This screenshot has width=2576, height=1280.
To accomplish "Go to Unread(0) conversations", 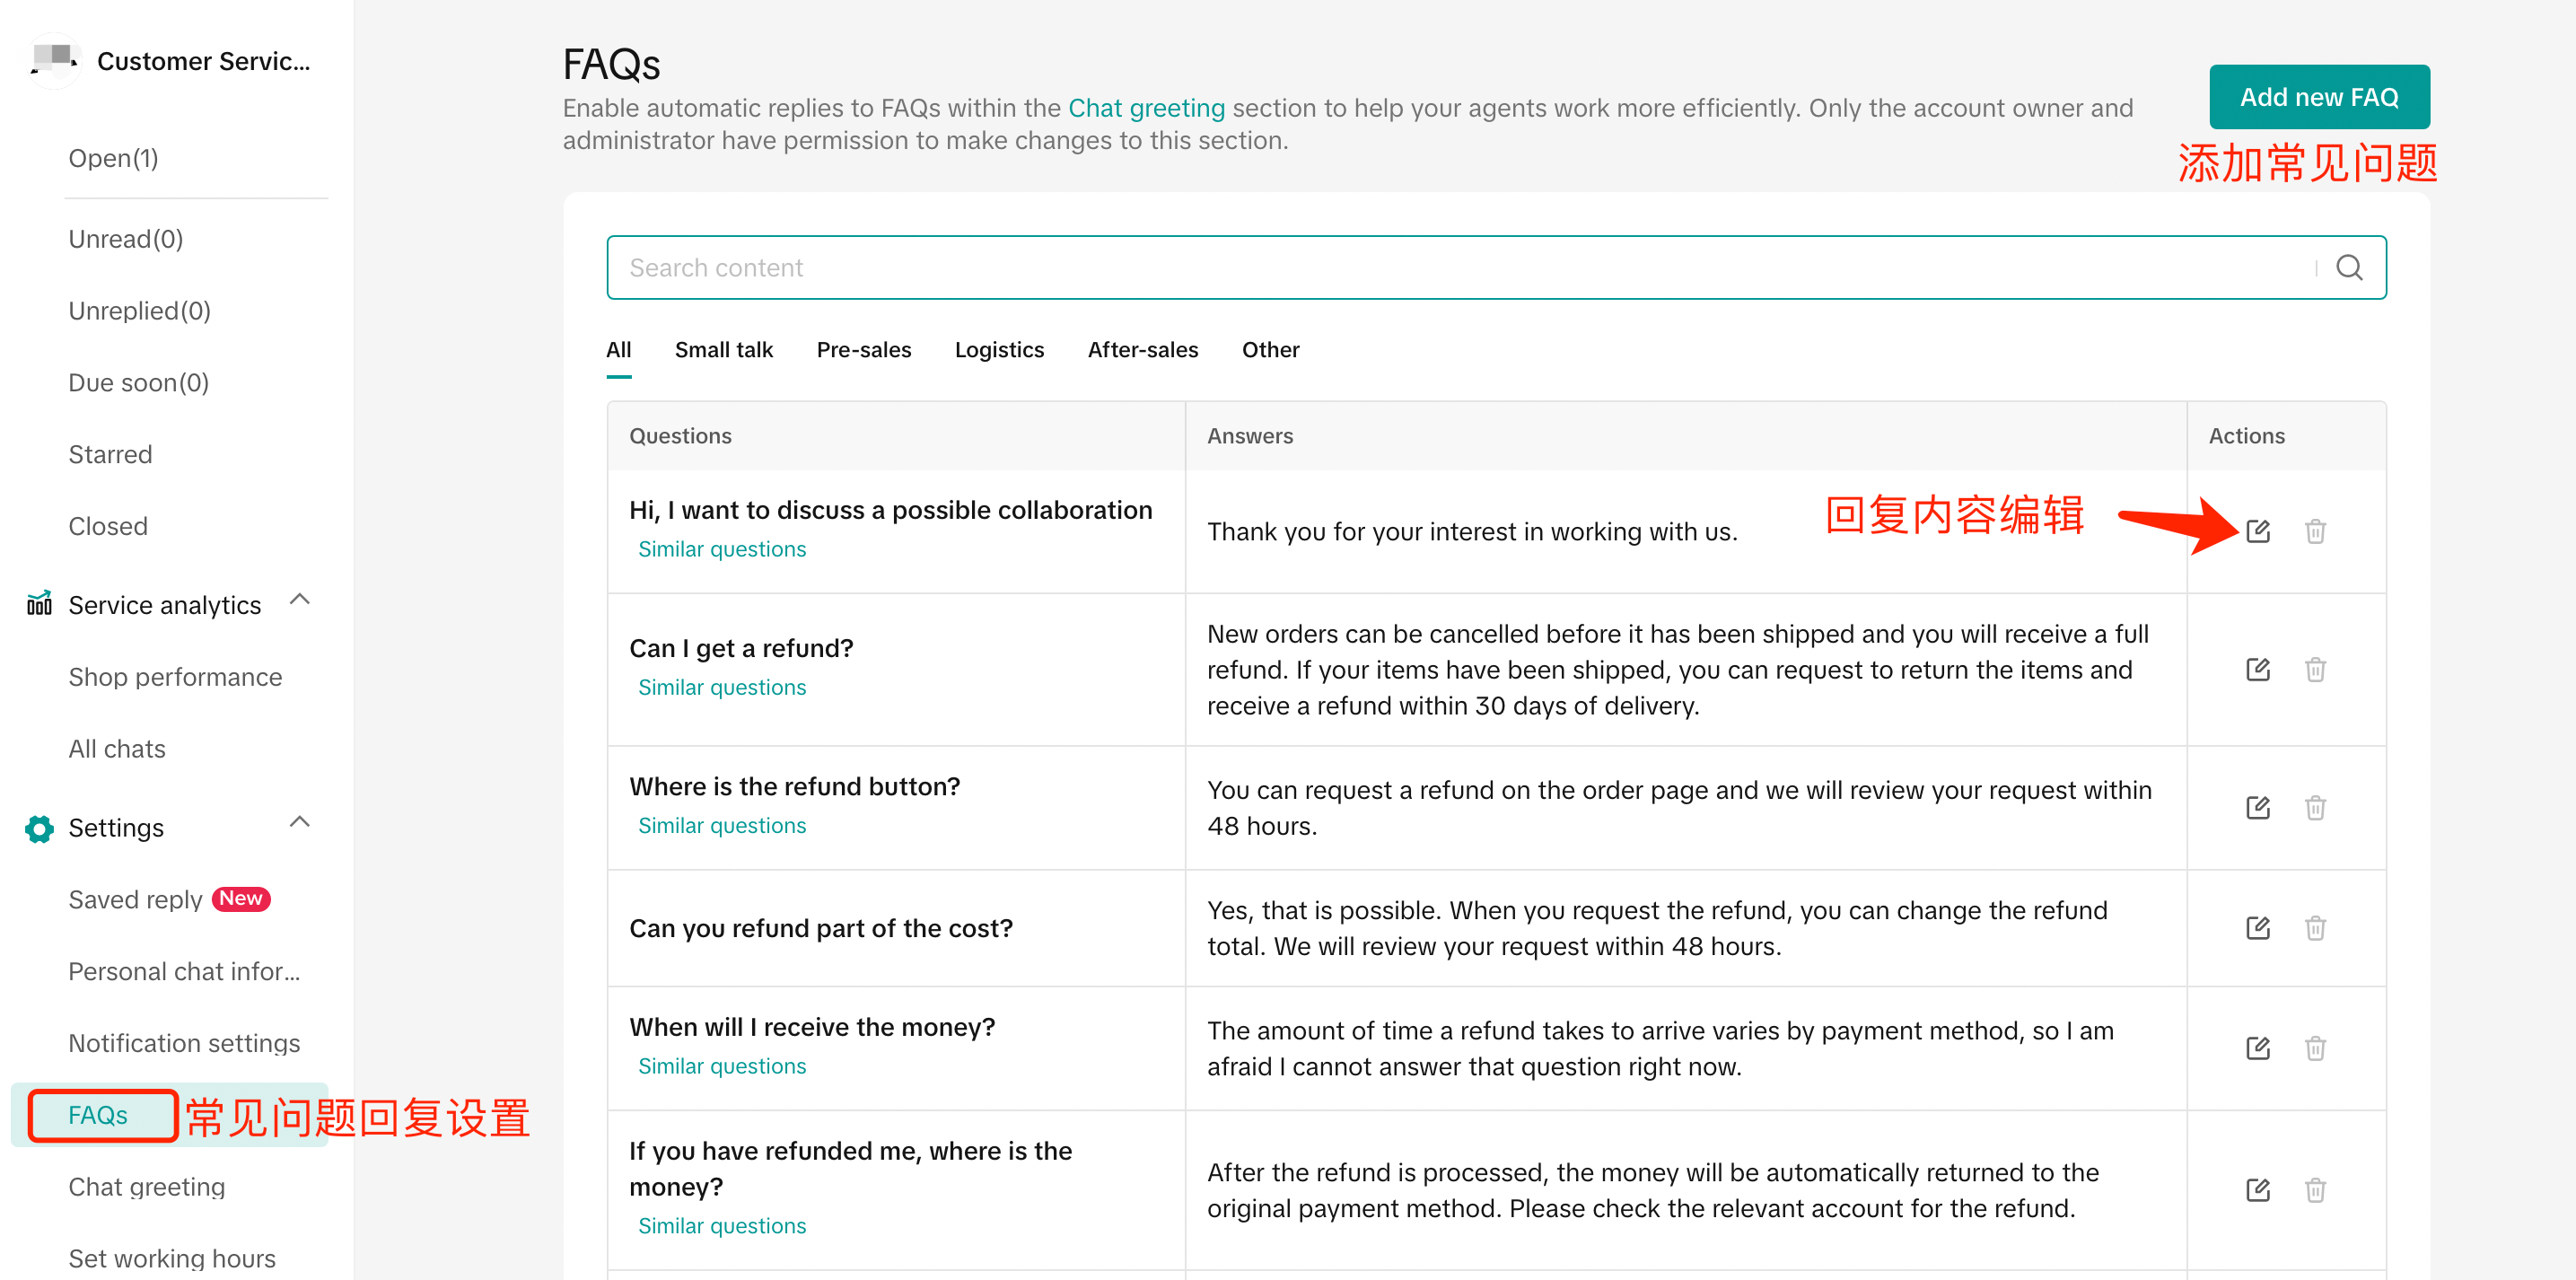I will pyautogui.click(x=125, y=239).
